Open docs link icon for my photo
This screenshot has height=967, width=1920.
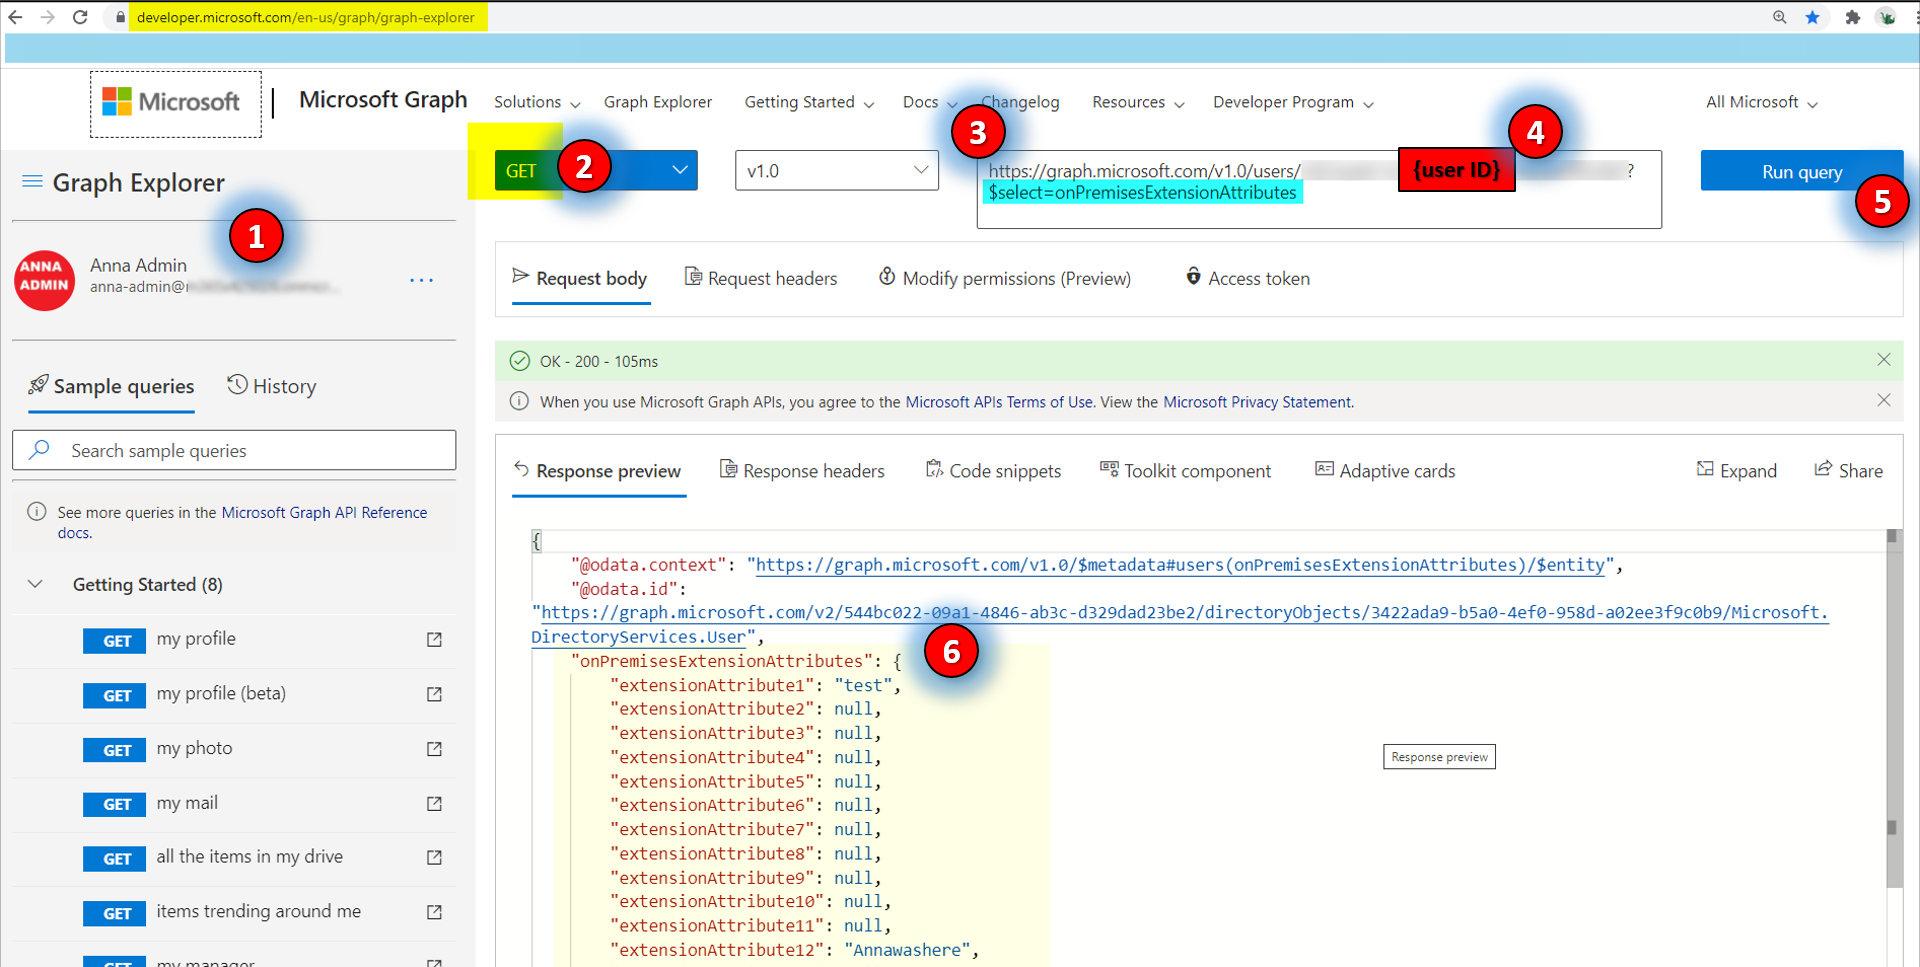tap(434, 749)
